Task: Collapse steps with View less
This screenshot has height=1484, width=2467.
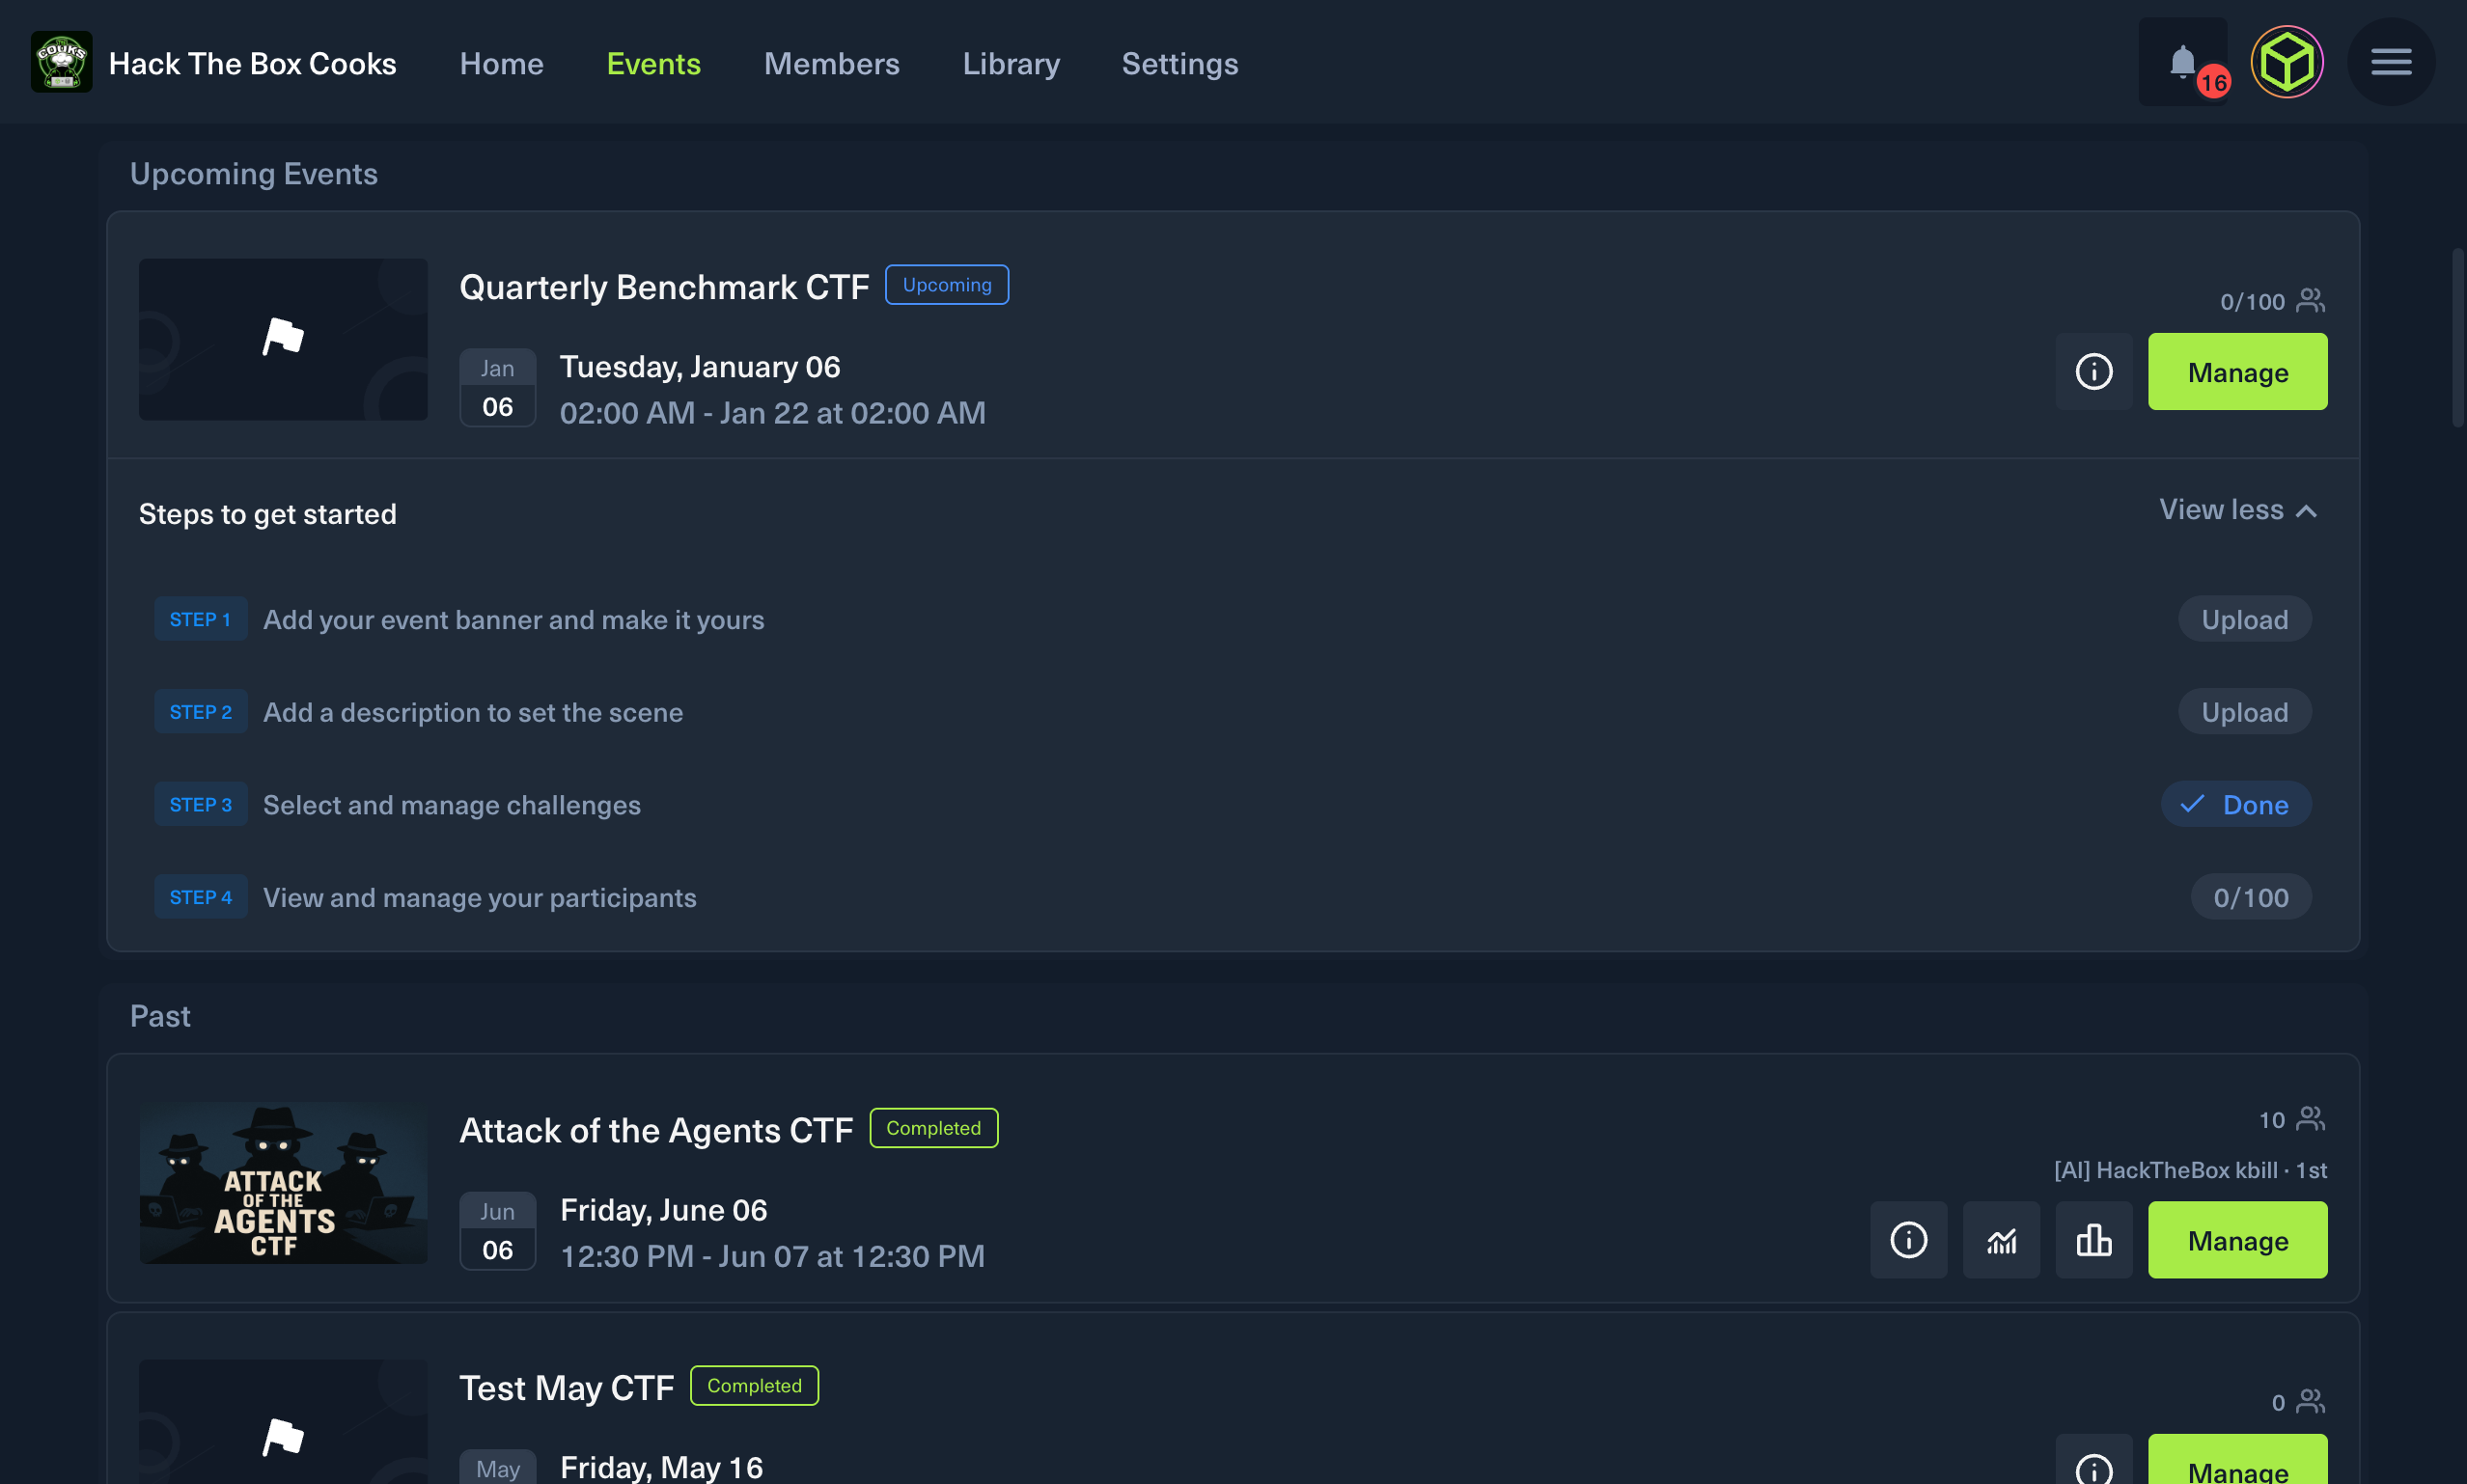Action: click(x=2237, y=510)
